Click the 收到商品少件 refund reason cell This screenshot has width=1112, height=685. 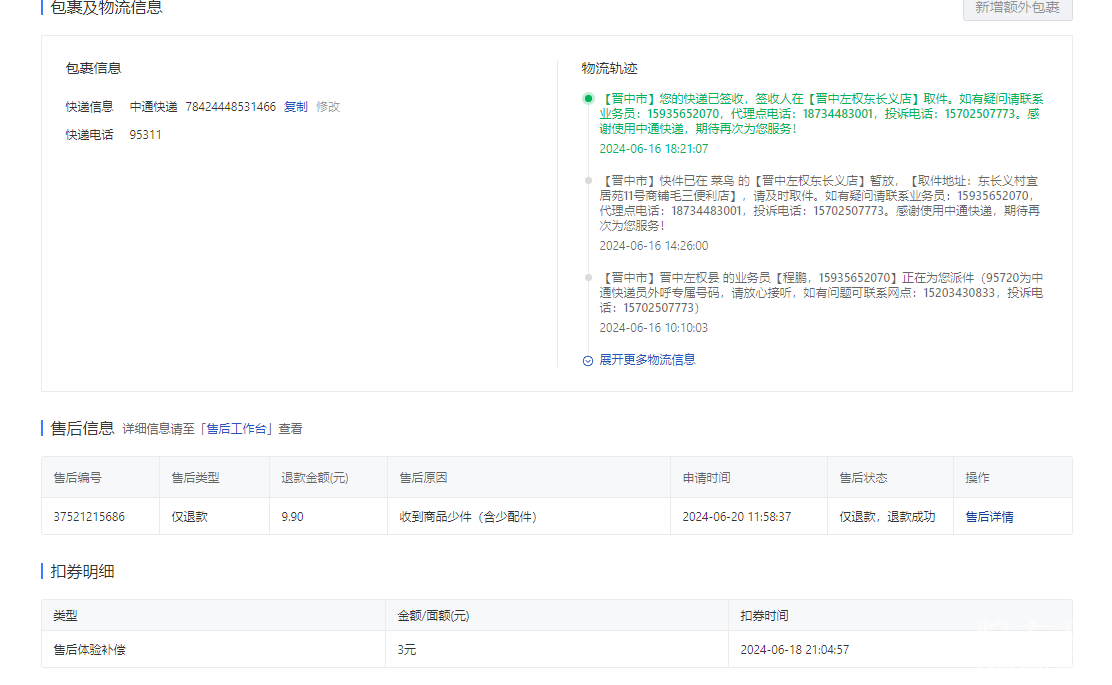pos(467,517)
